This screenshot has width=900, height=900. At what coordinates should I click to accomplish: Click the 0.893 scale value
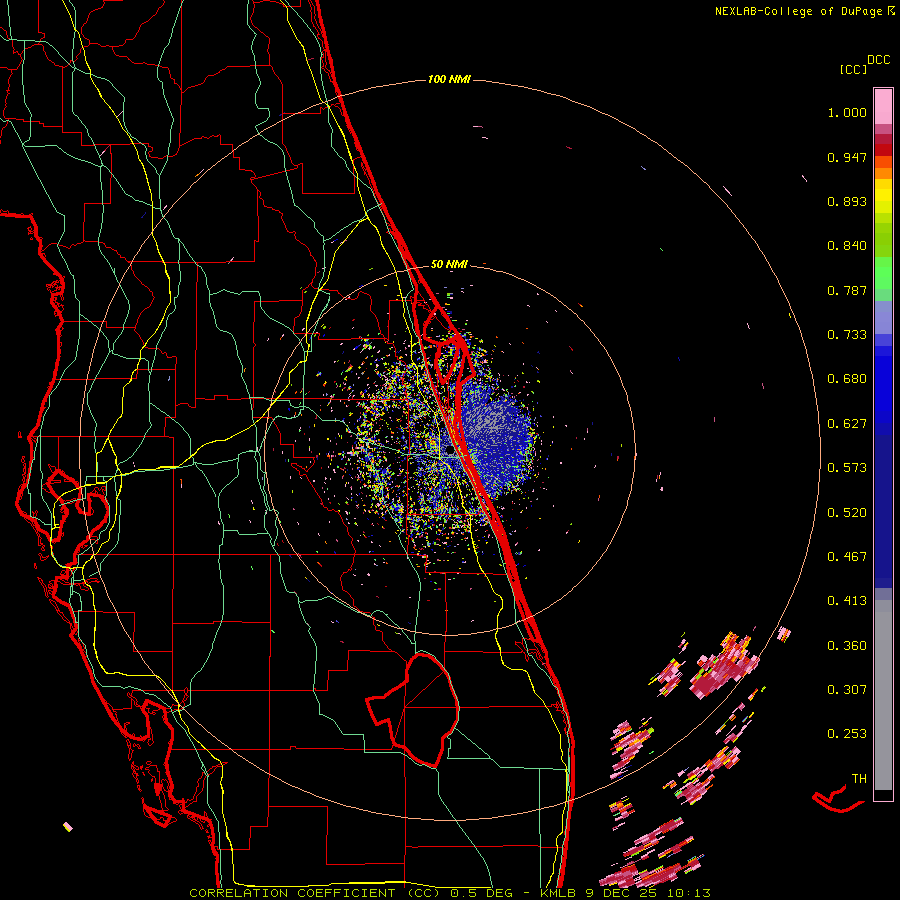(x=847, y=201)
